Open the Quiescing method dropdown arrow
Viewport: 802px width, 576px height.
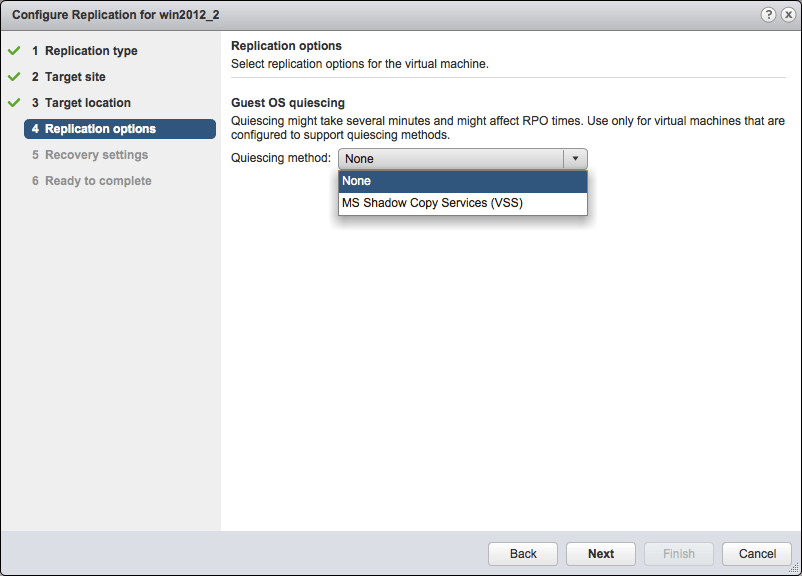tap(576, 158)
